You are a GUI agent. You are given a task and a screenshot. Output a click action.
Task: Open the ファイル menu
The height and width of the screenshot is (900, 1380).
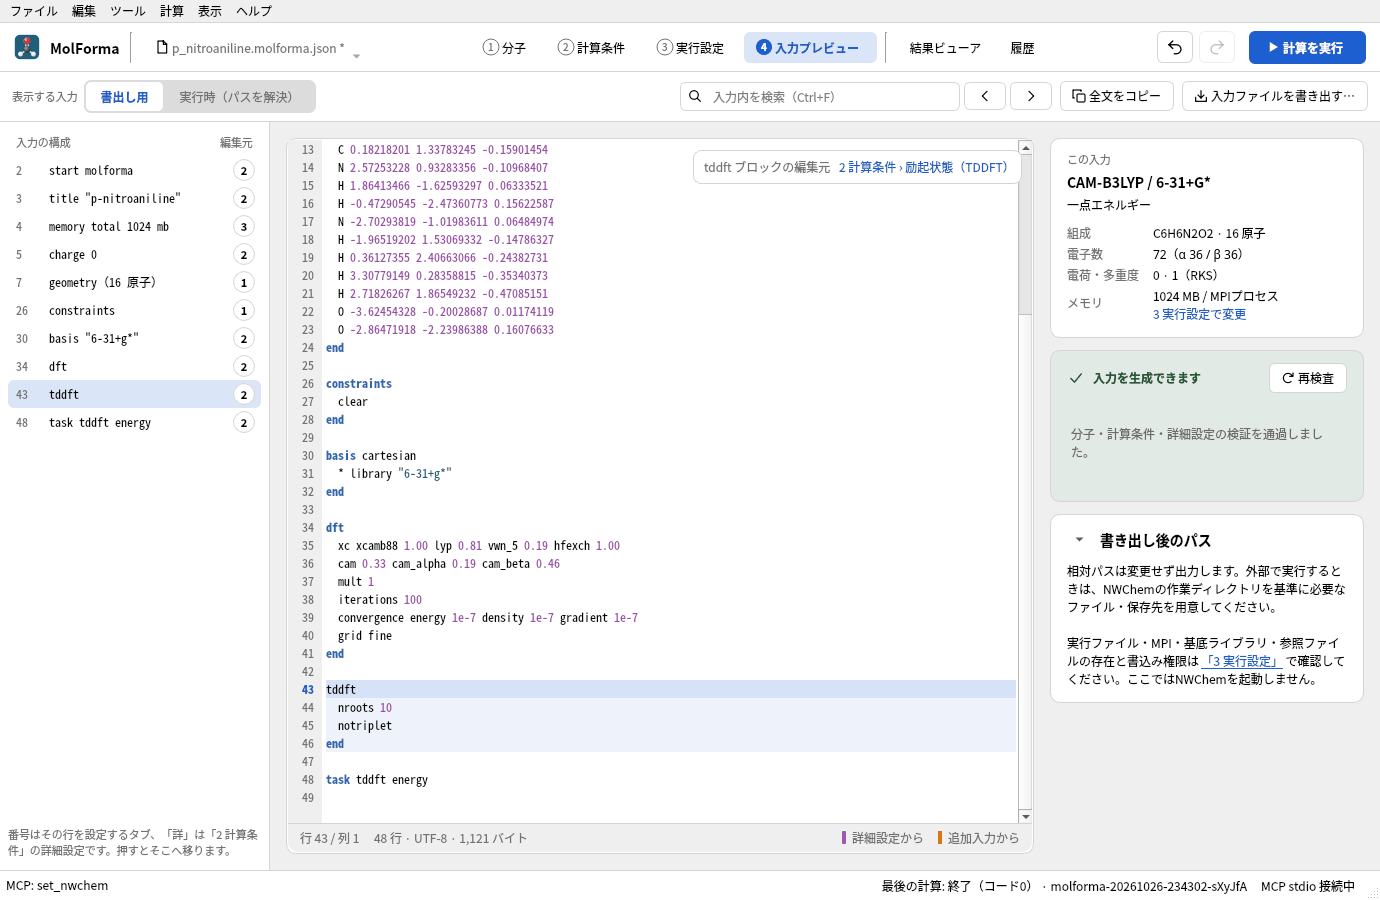point(34,11)
